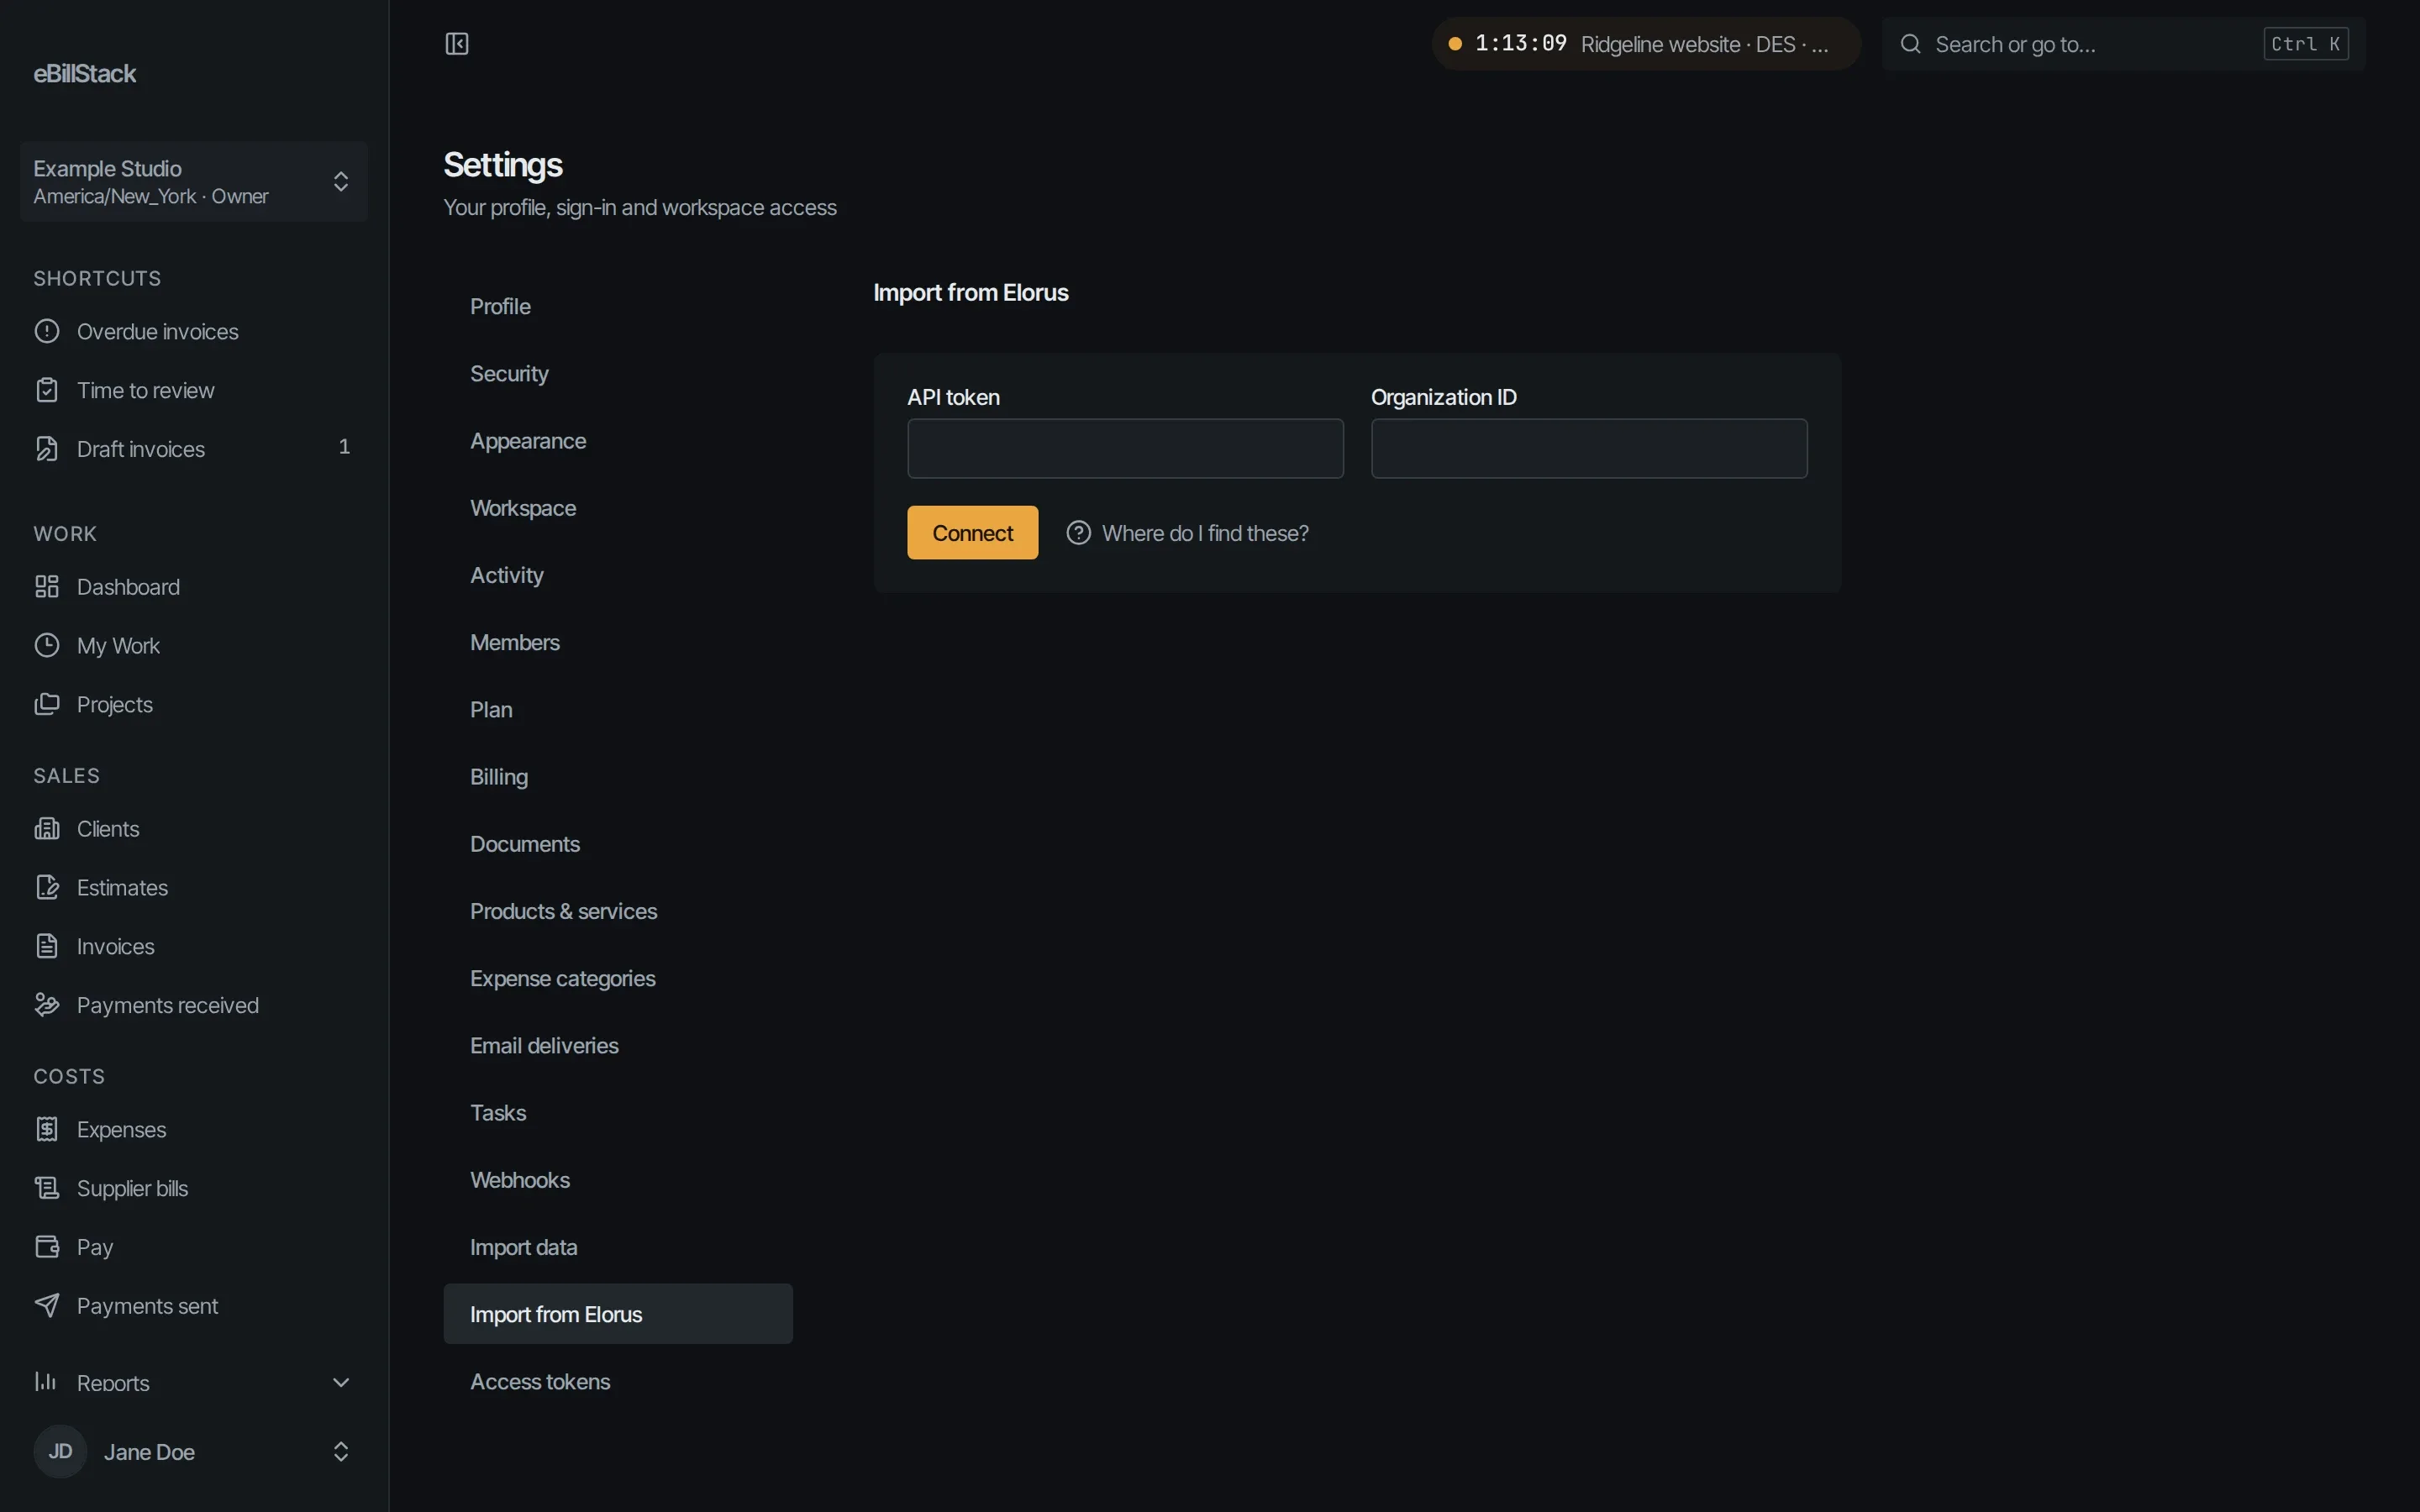Click the search magnifier icon
This screenshot has height=1512, width=2420.
point(1910,44)
